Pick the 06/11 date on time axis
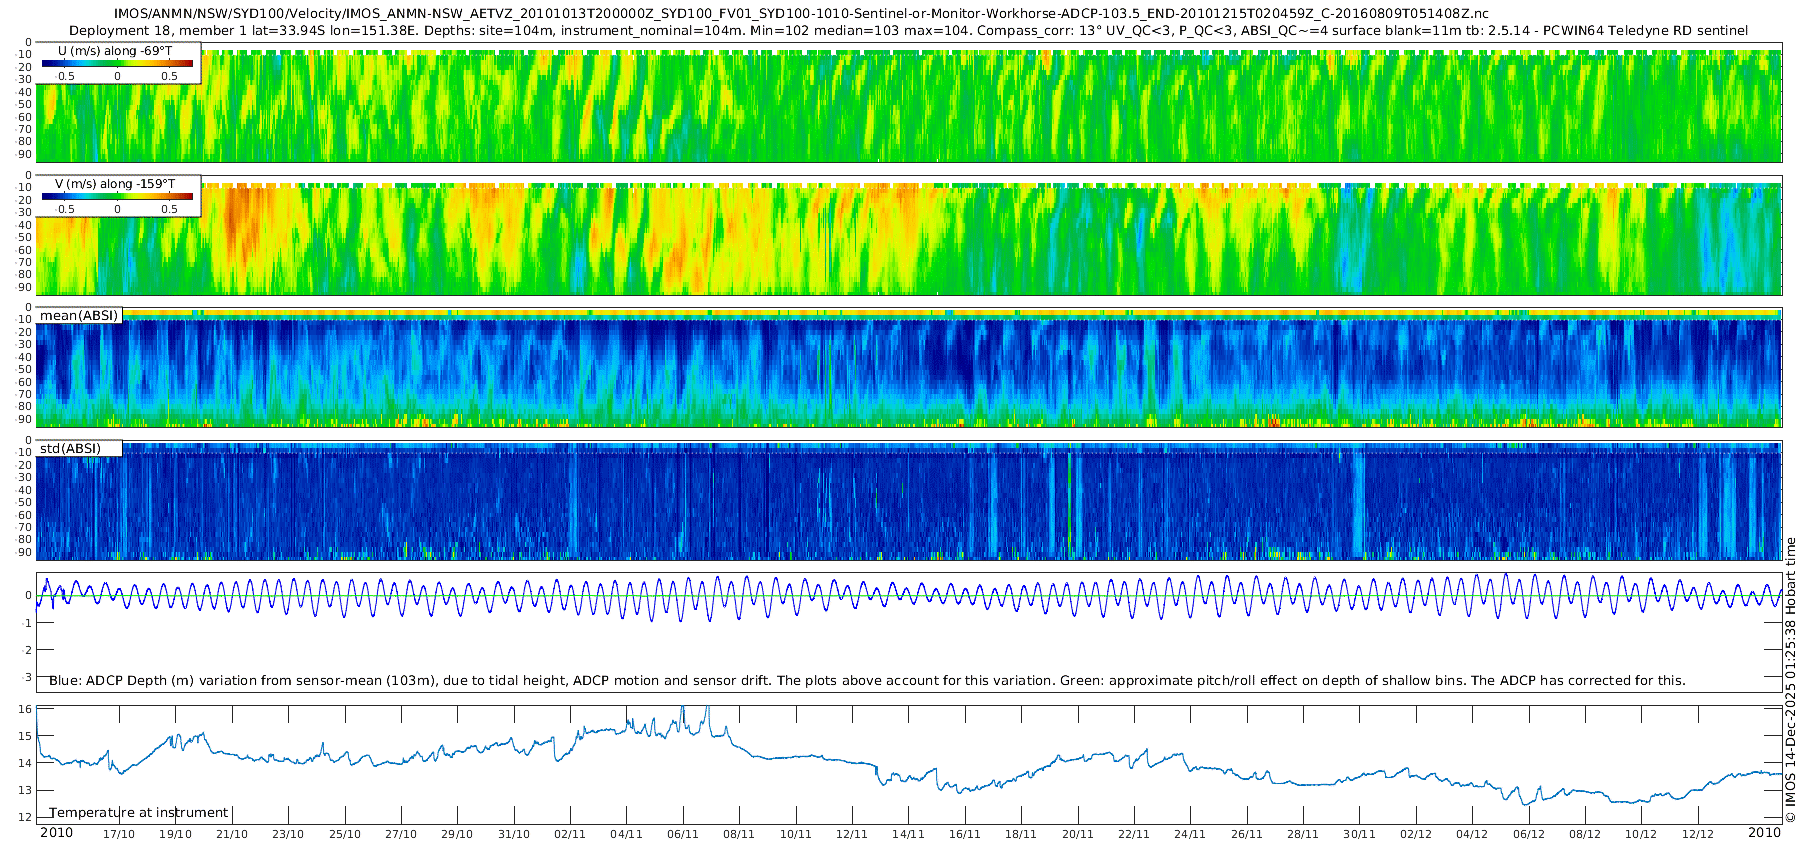1800x850 pixels. [683, 834]
